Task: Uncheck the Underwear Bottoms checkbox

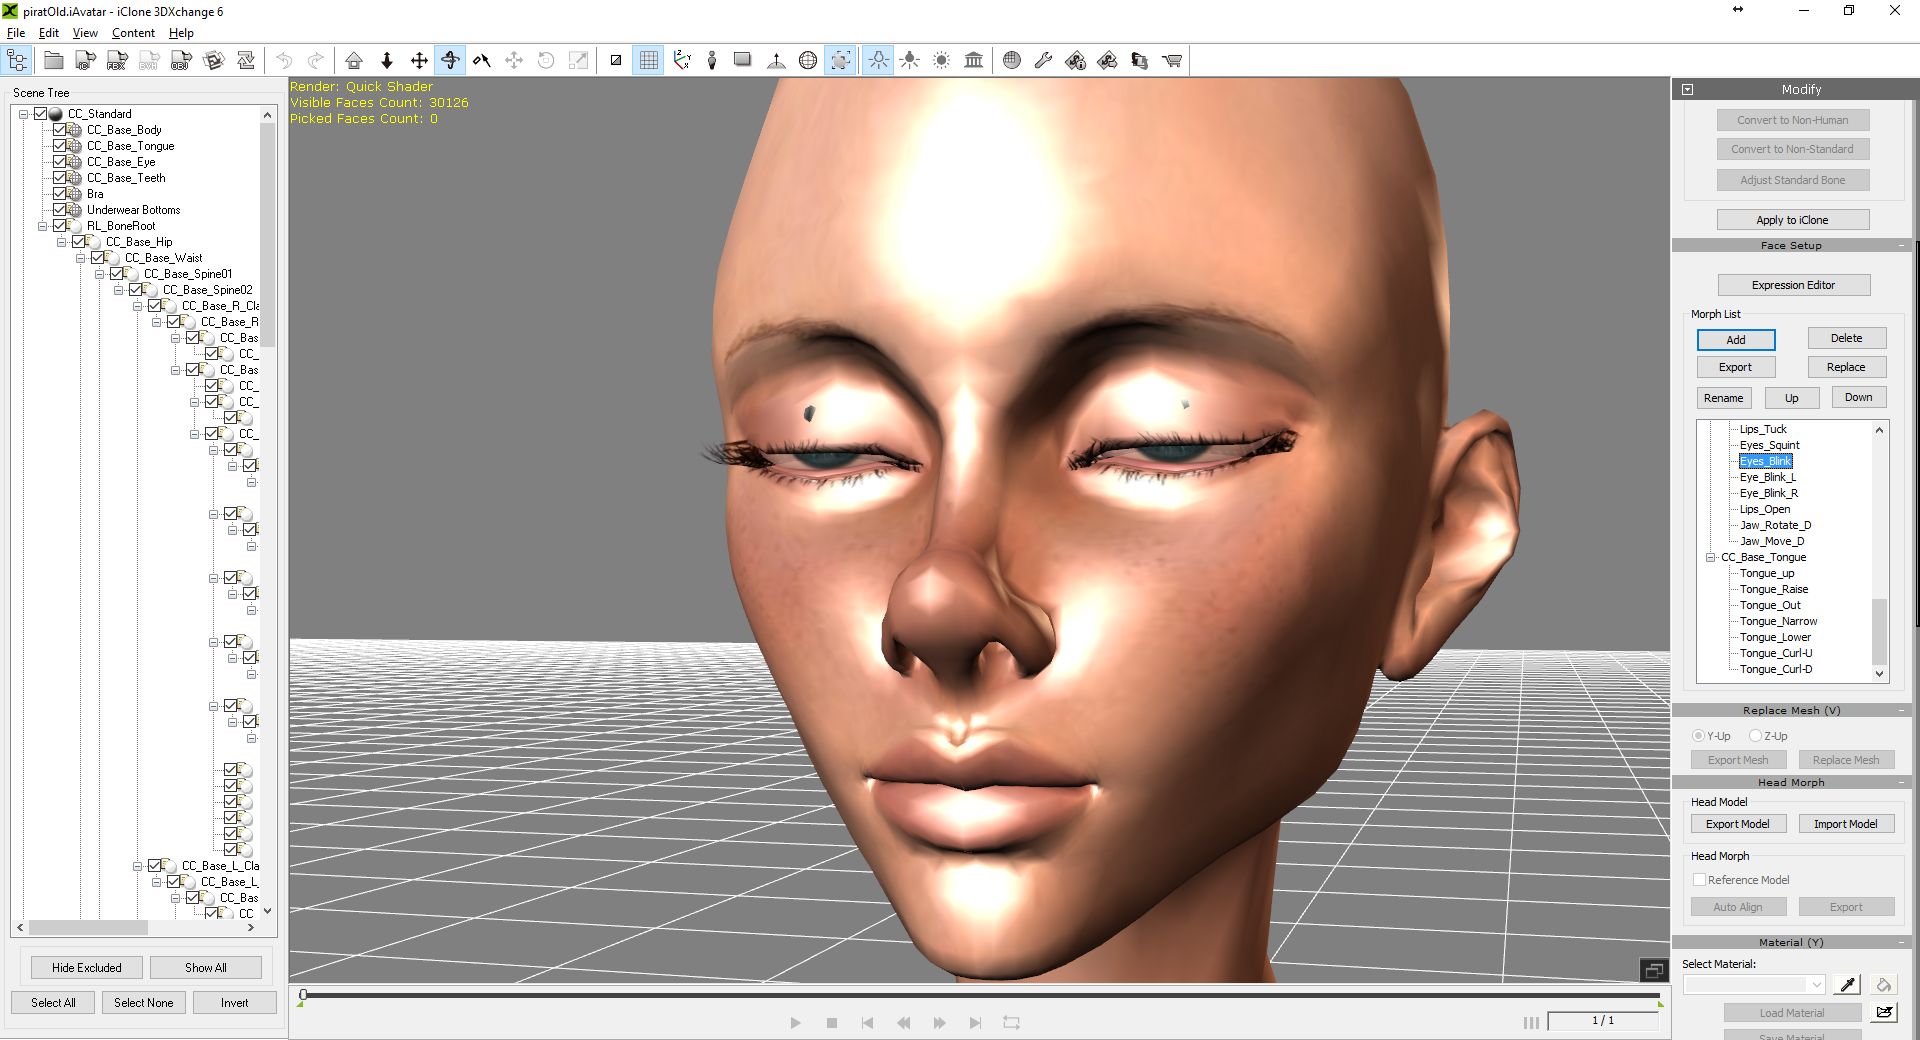Action: 60,210
